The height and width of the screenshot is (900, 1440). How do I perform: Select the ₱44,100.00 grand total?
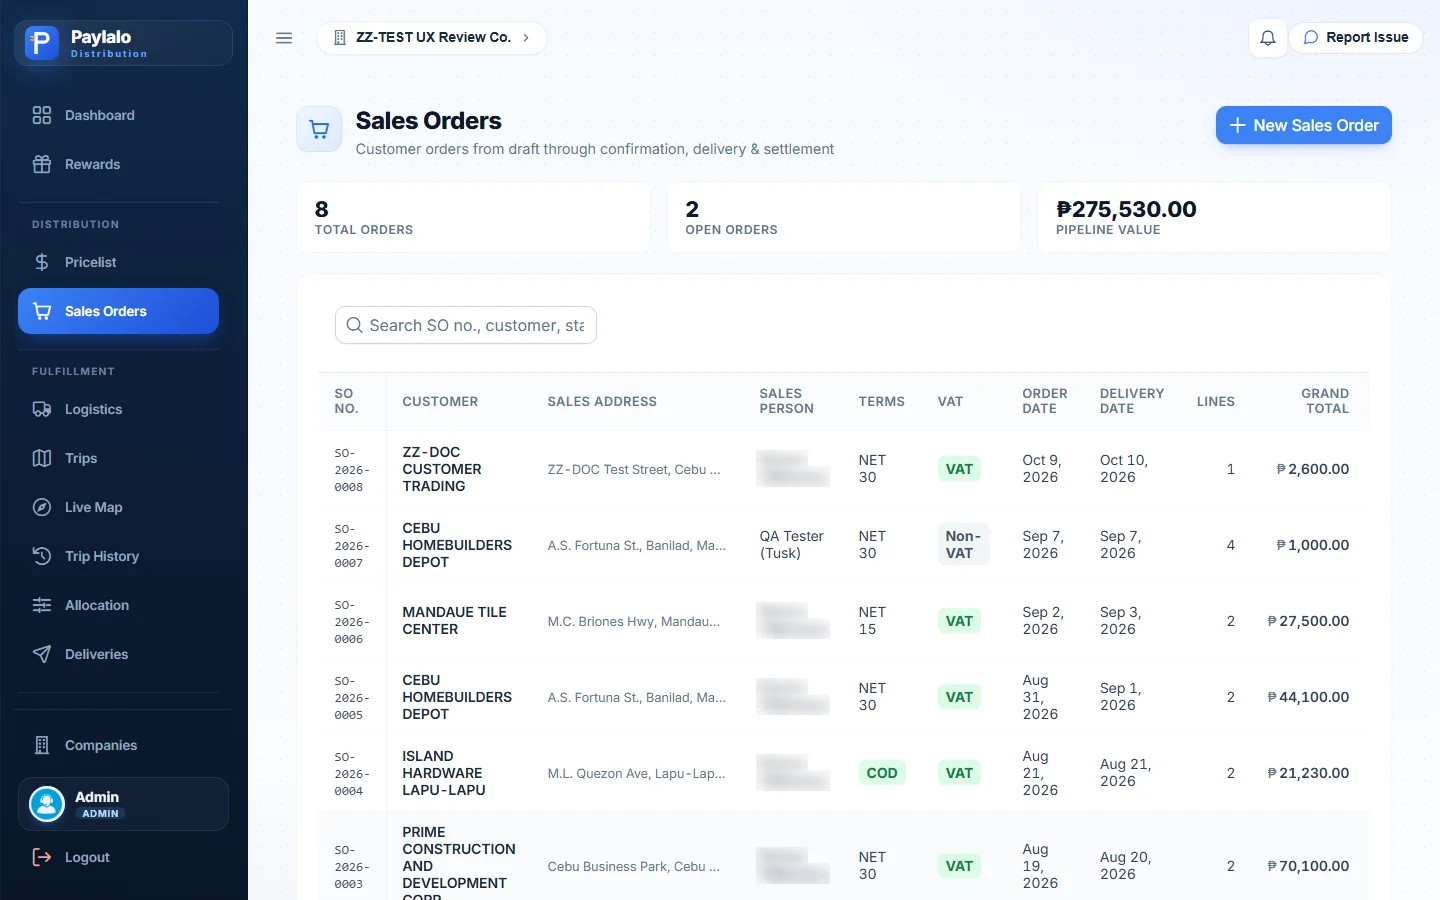coord(1308,697)
